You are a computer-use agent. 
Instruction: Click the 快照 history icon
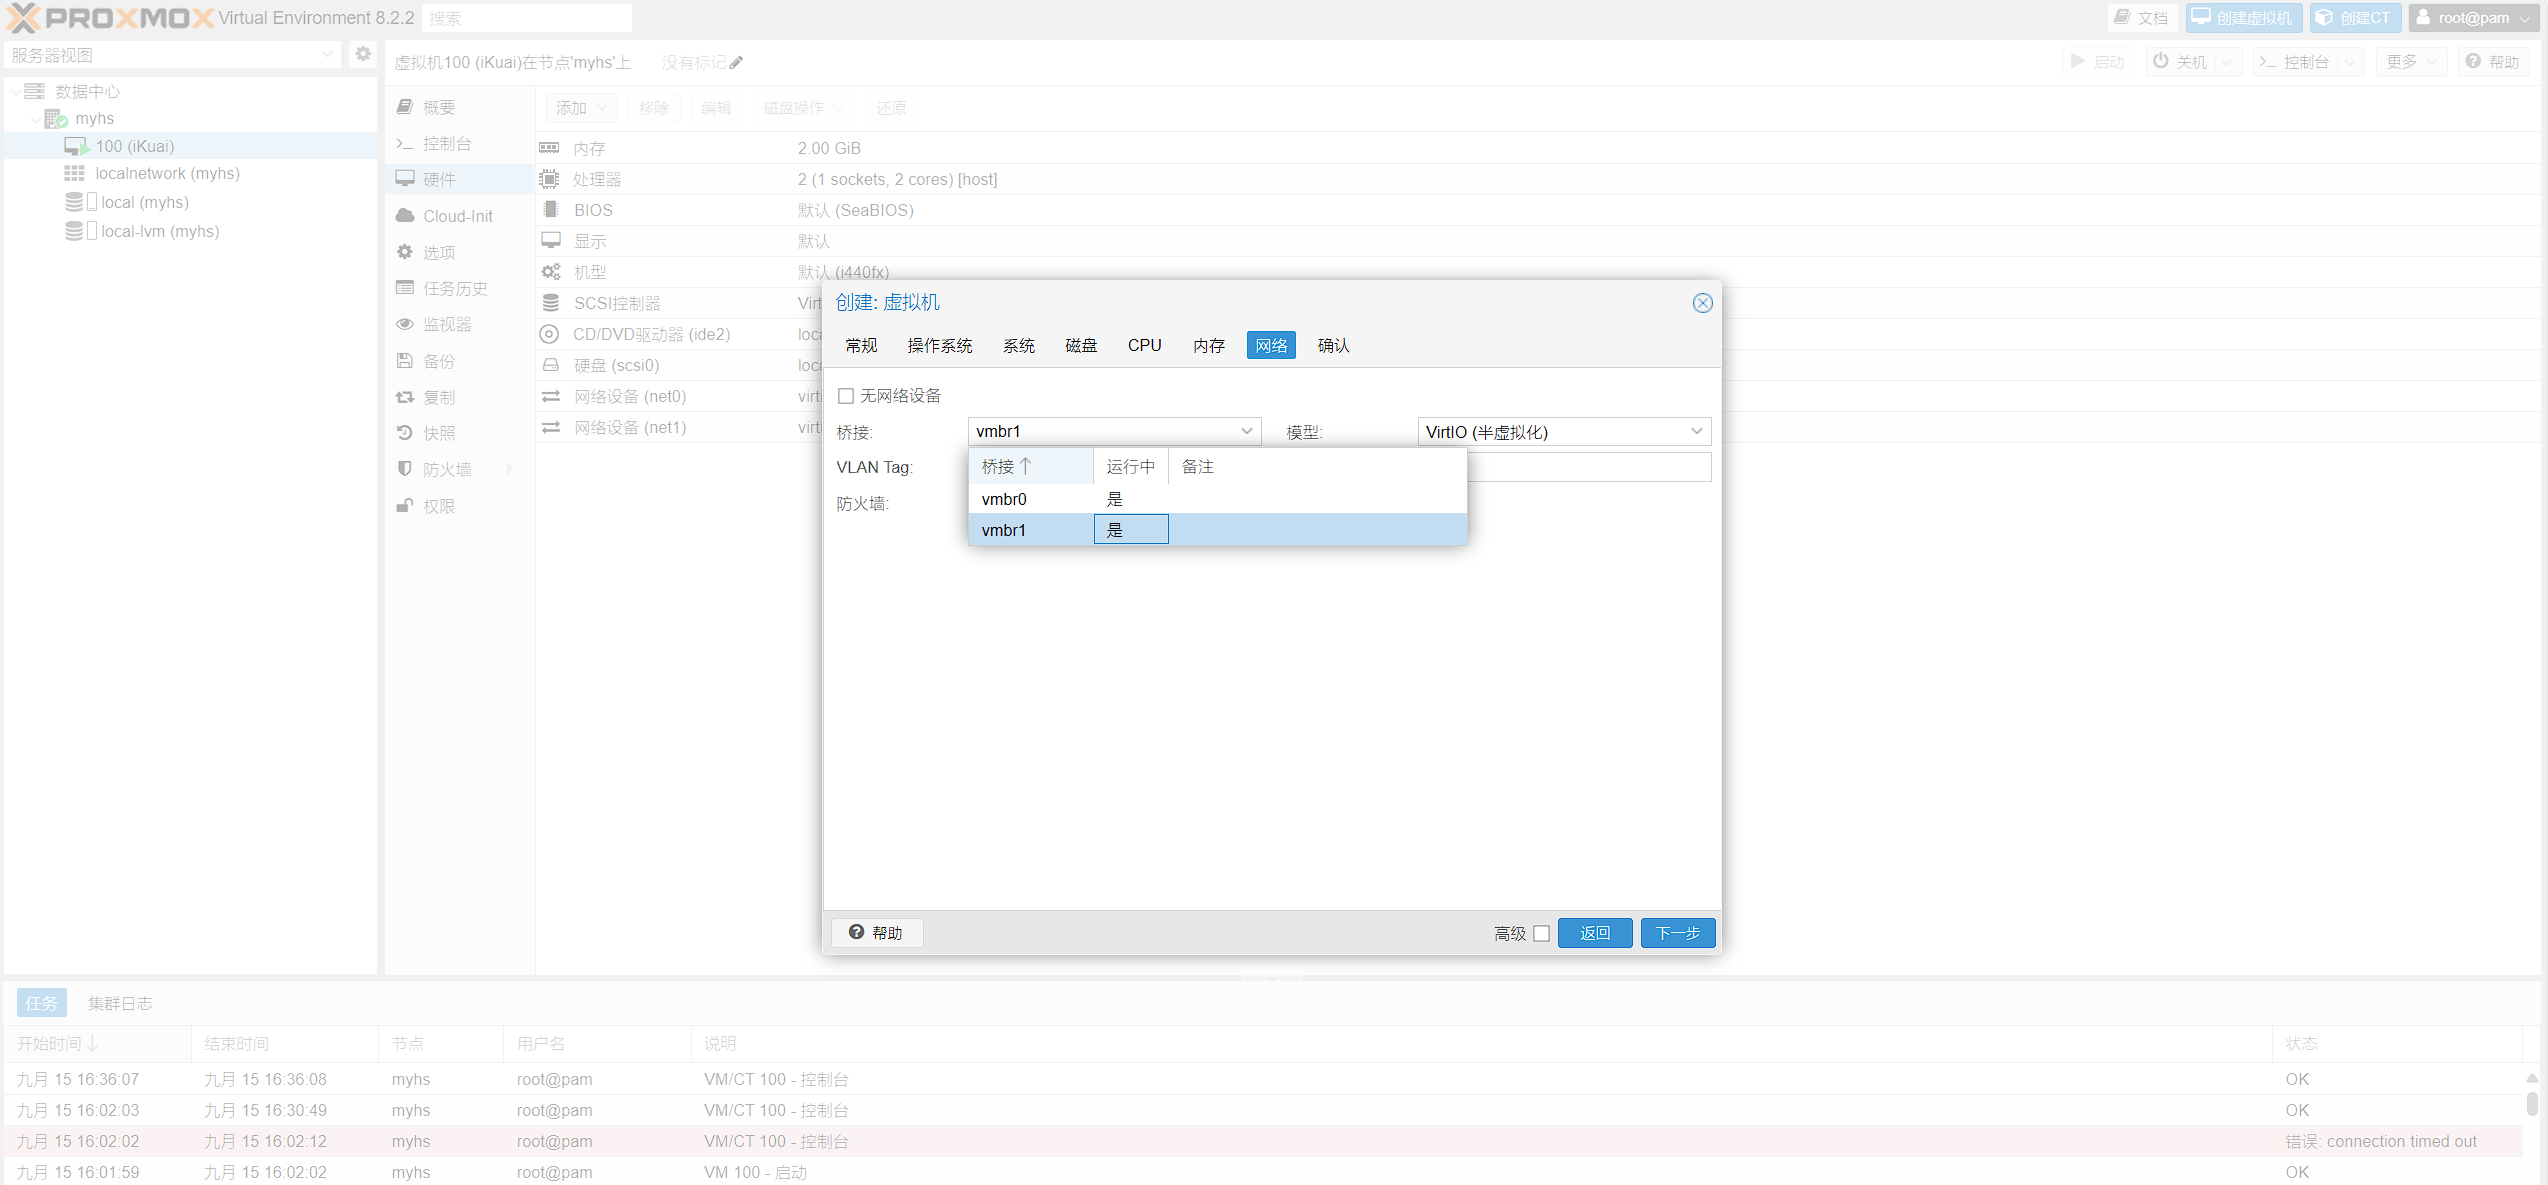[405, 432]
